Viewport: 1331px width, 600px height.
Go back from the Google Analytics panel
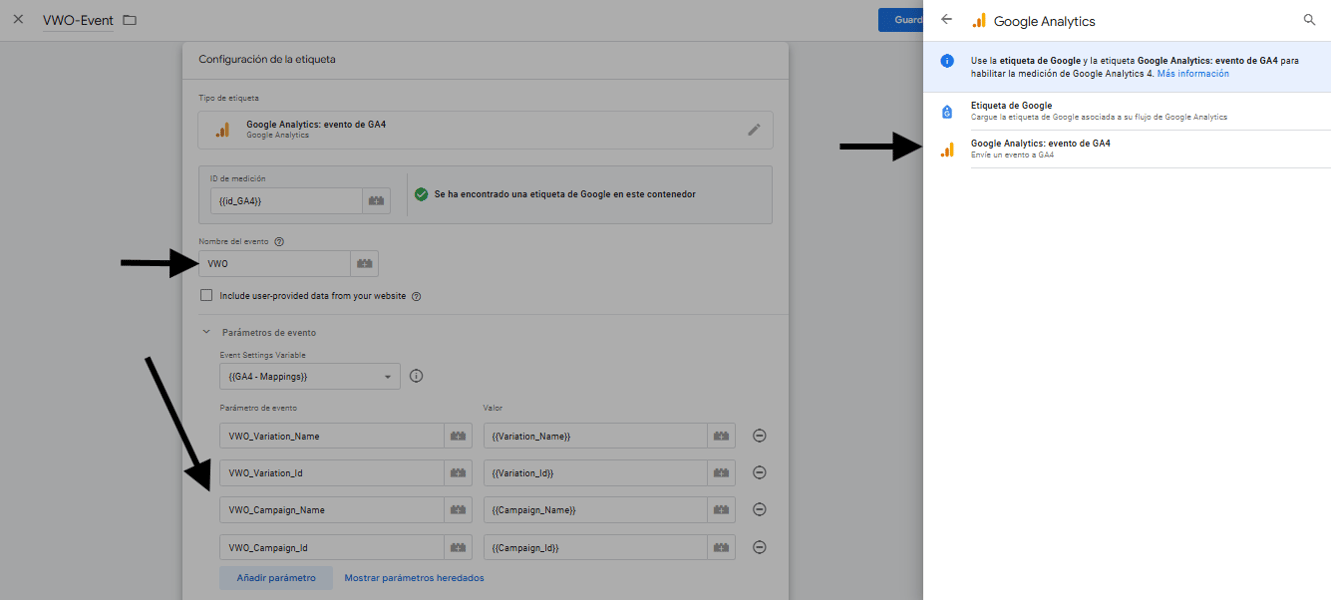(947, 20)
